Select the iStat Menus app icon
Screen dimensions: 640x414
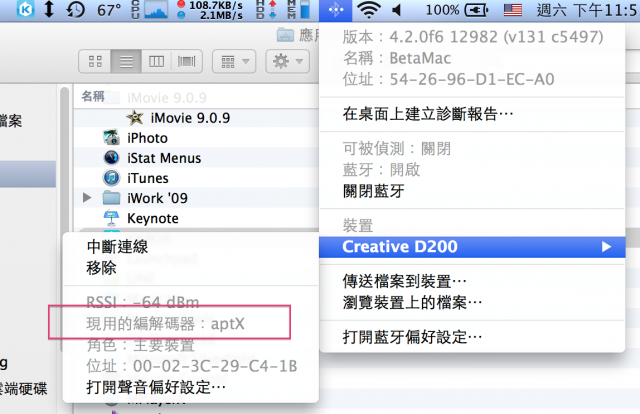point(111,158)
